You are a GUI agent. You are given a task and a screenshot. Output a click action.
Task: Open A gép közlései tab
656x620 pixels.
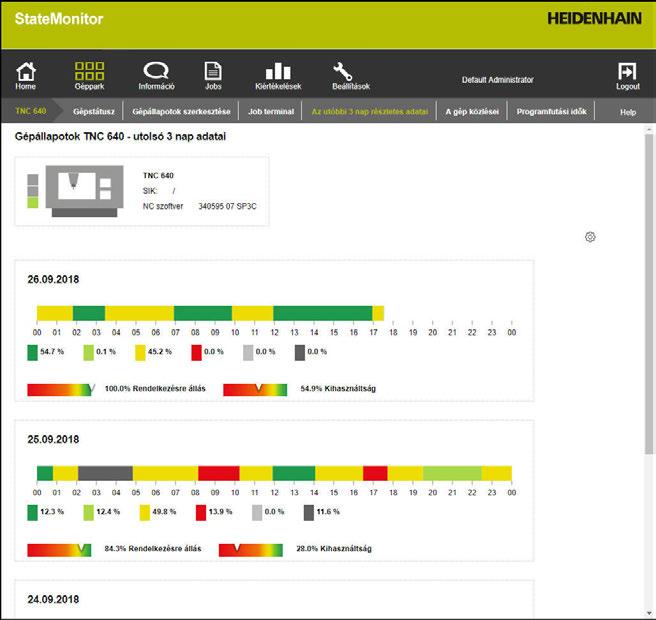pyautogui.click(x=472, y=112)
